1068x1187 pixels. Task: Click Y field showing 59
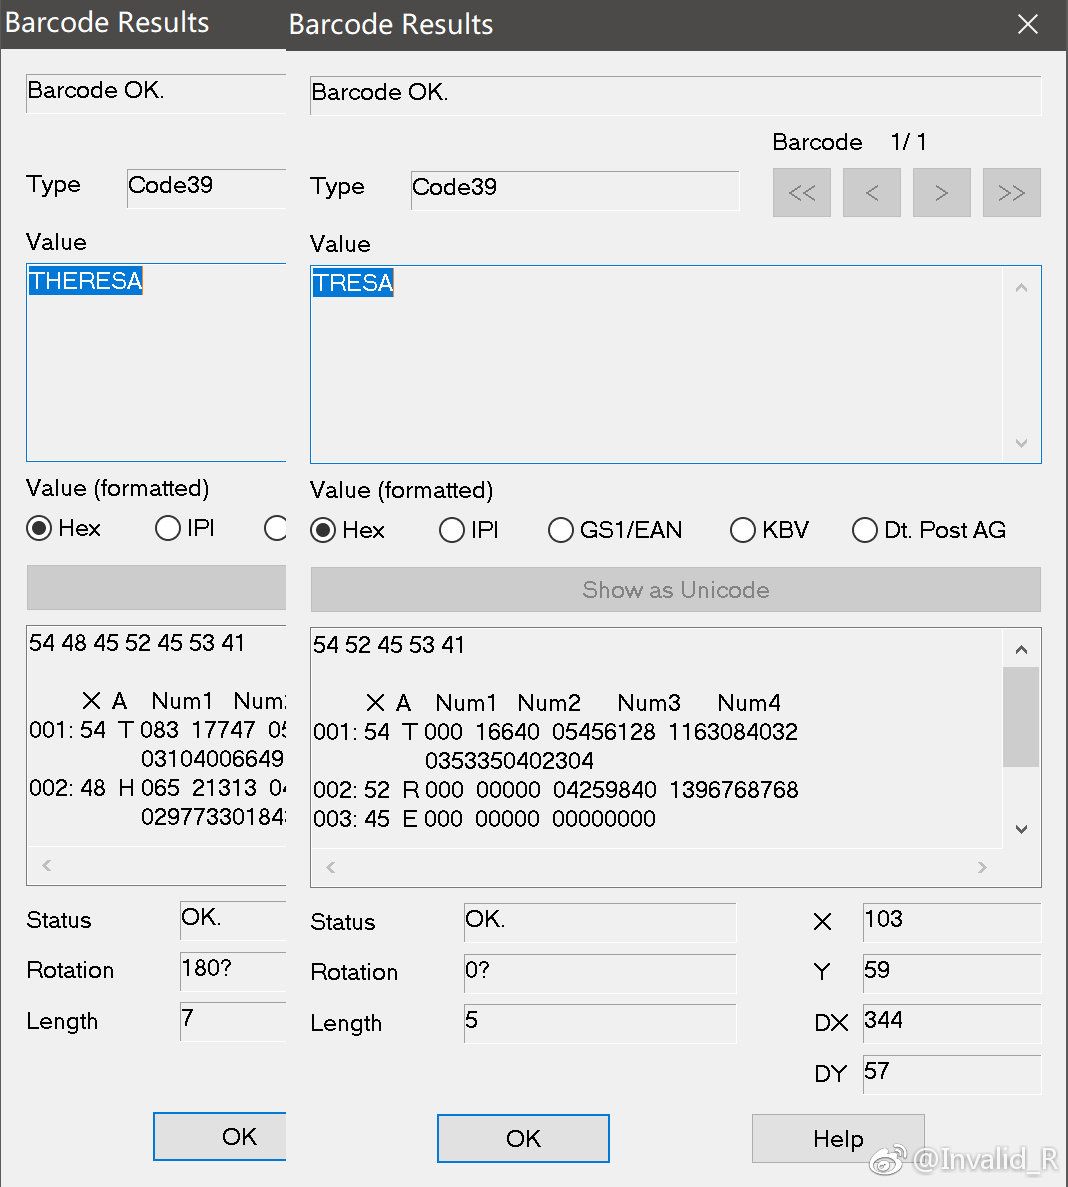tap(951, 973)
